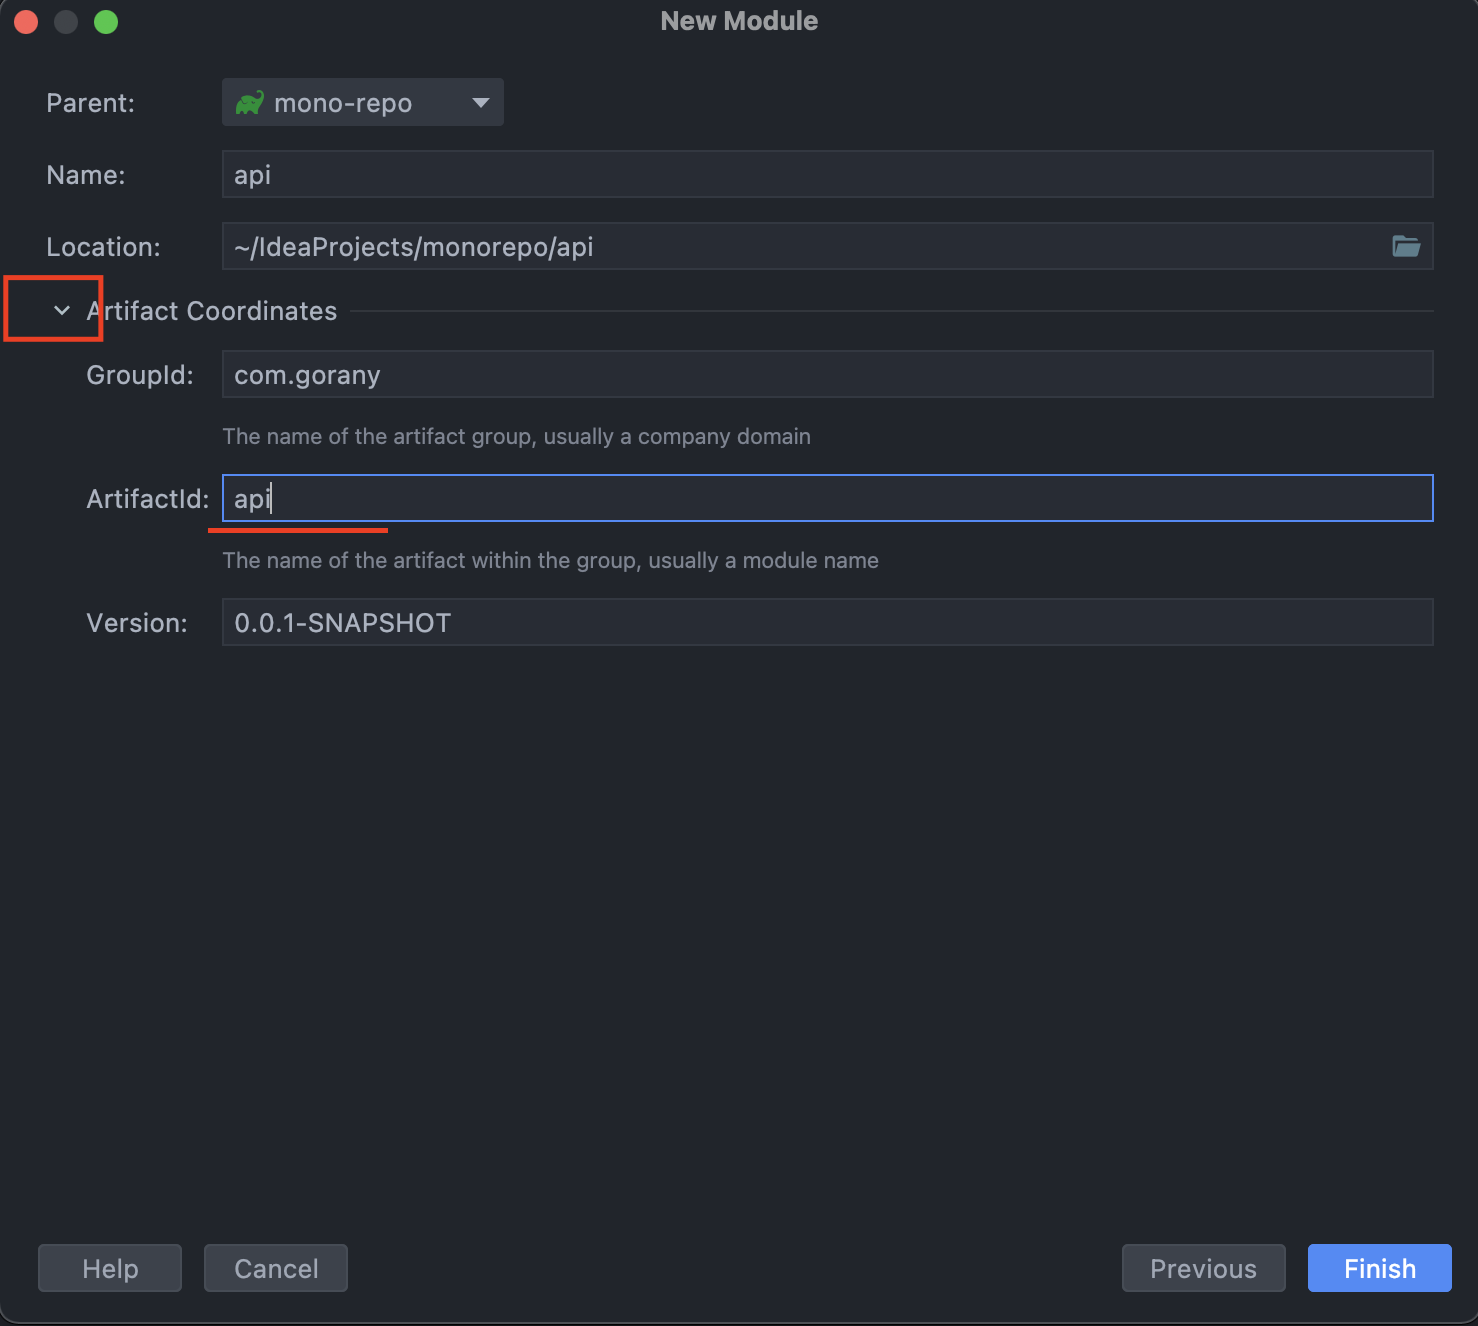
Task: Click the Name input field
Action: [827, 174]
